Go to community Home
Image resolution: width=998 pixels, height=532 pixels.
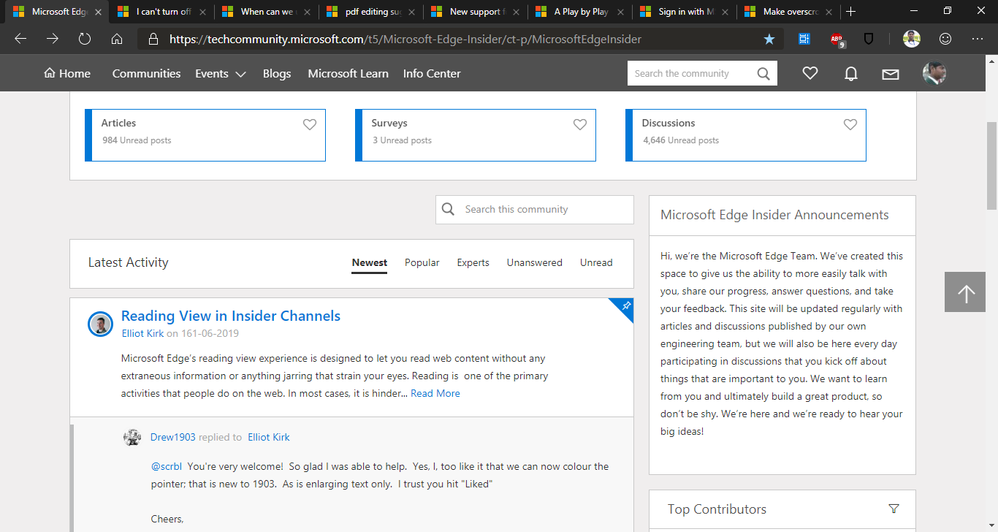point(67,74)
